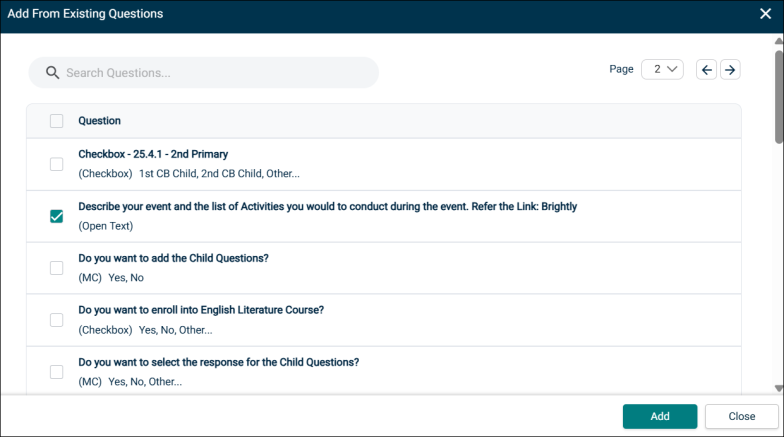Click the 'Describe your event' question title

(328, 206)
